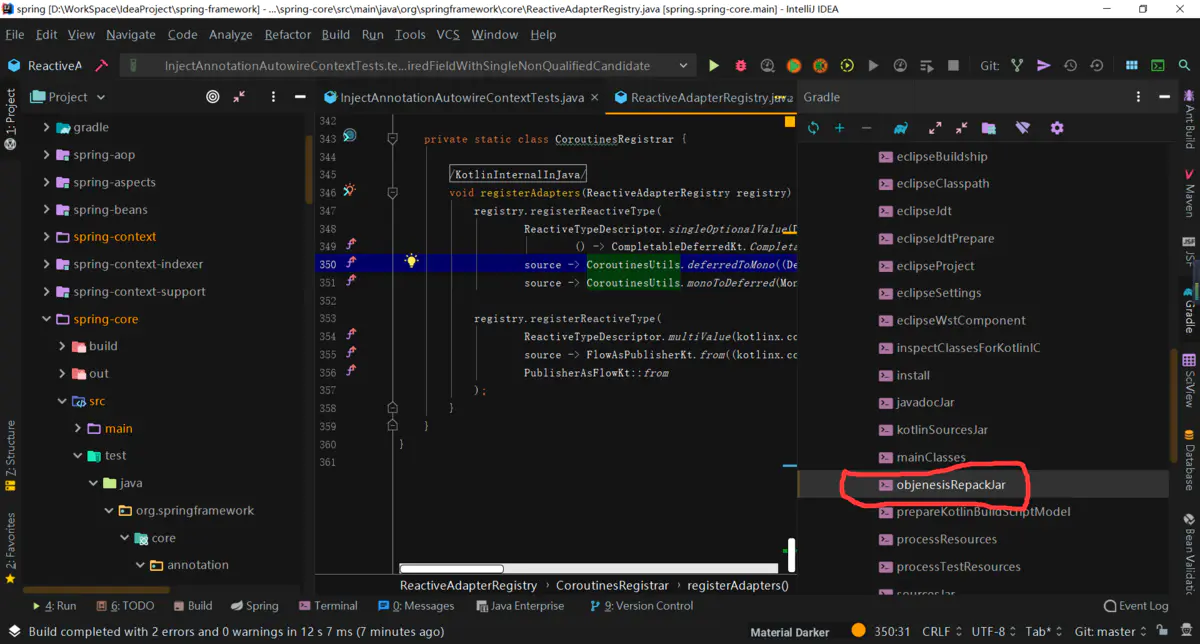
Task: Expand the spring-aop folder
Action: [x=46, y=155]
